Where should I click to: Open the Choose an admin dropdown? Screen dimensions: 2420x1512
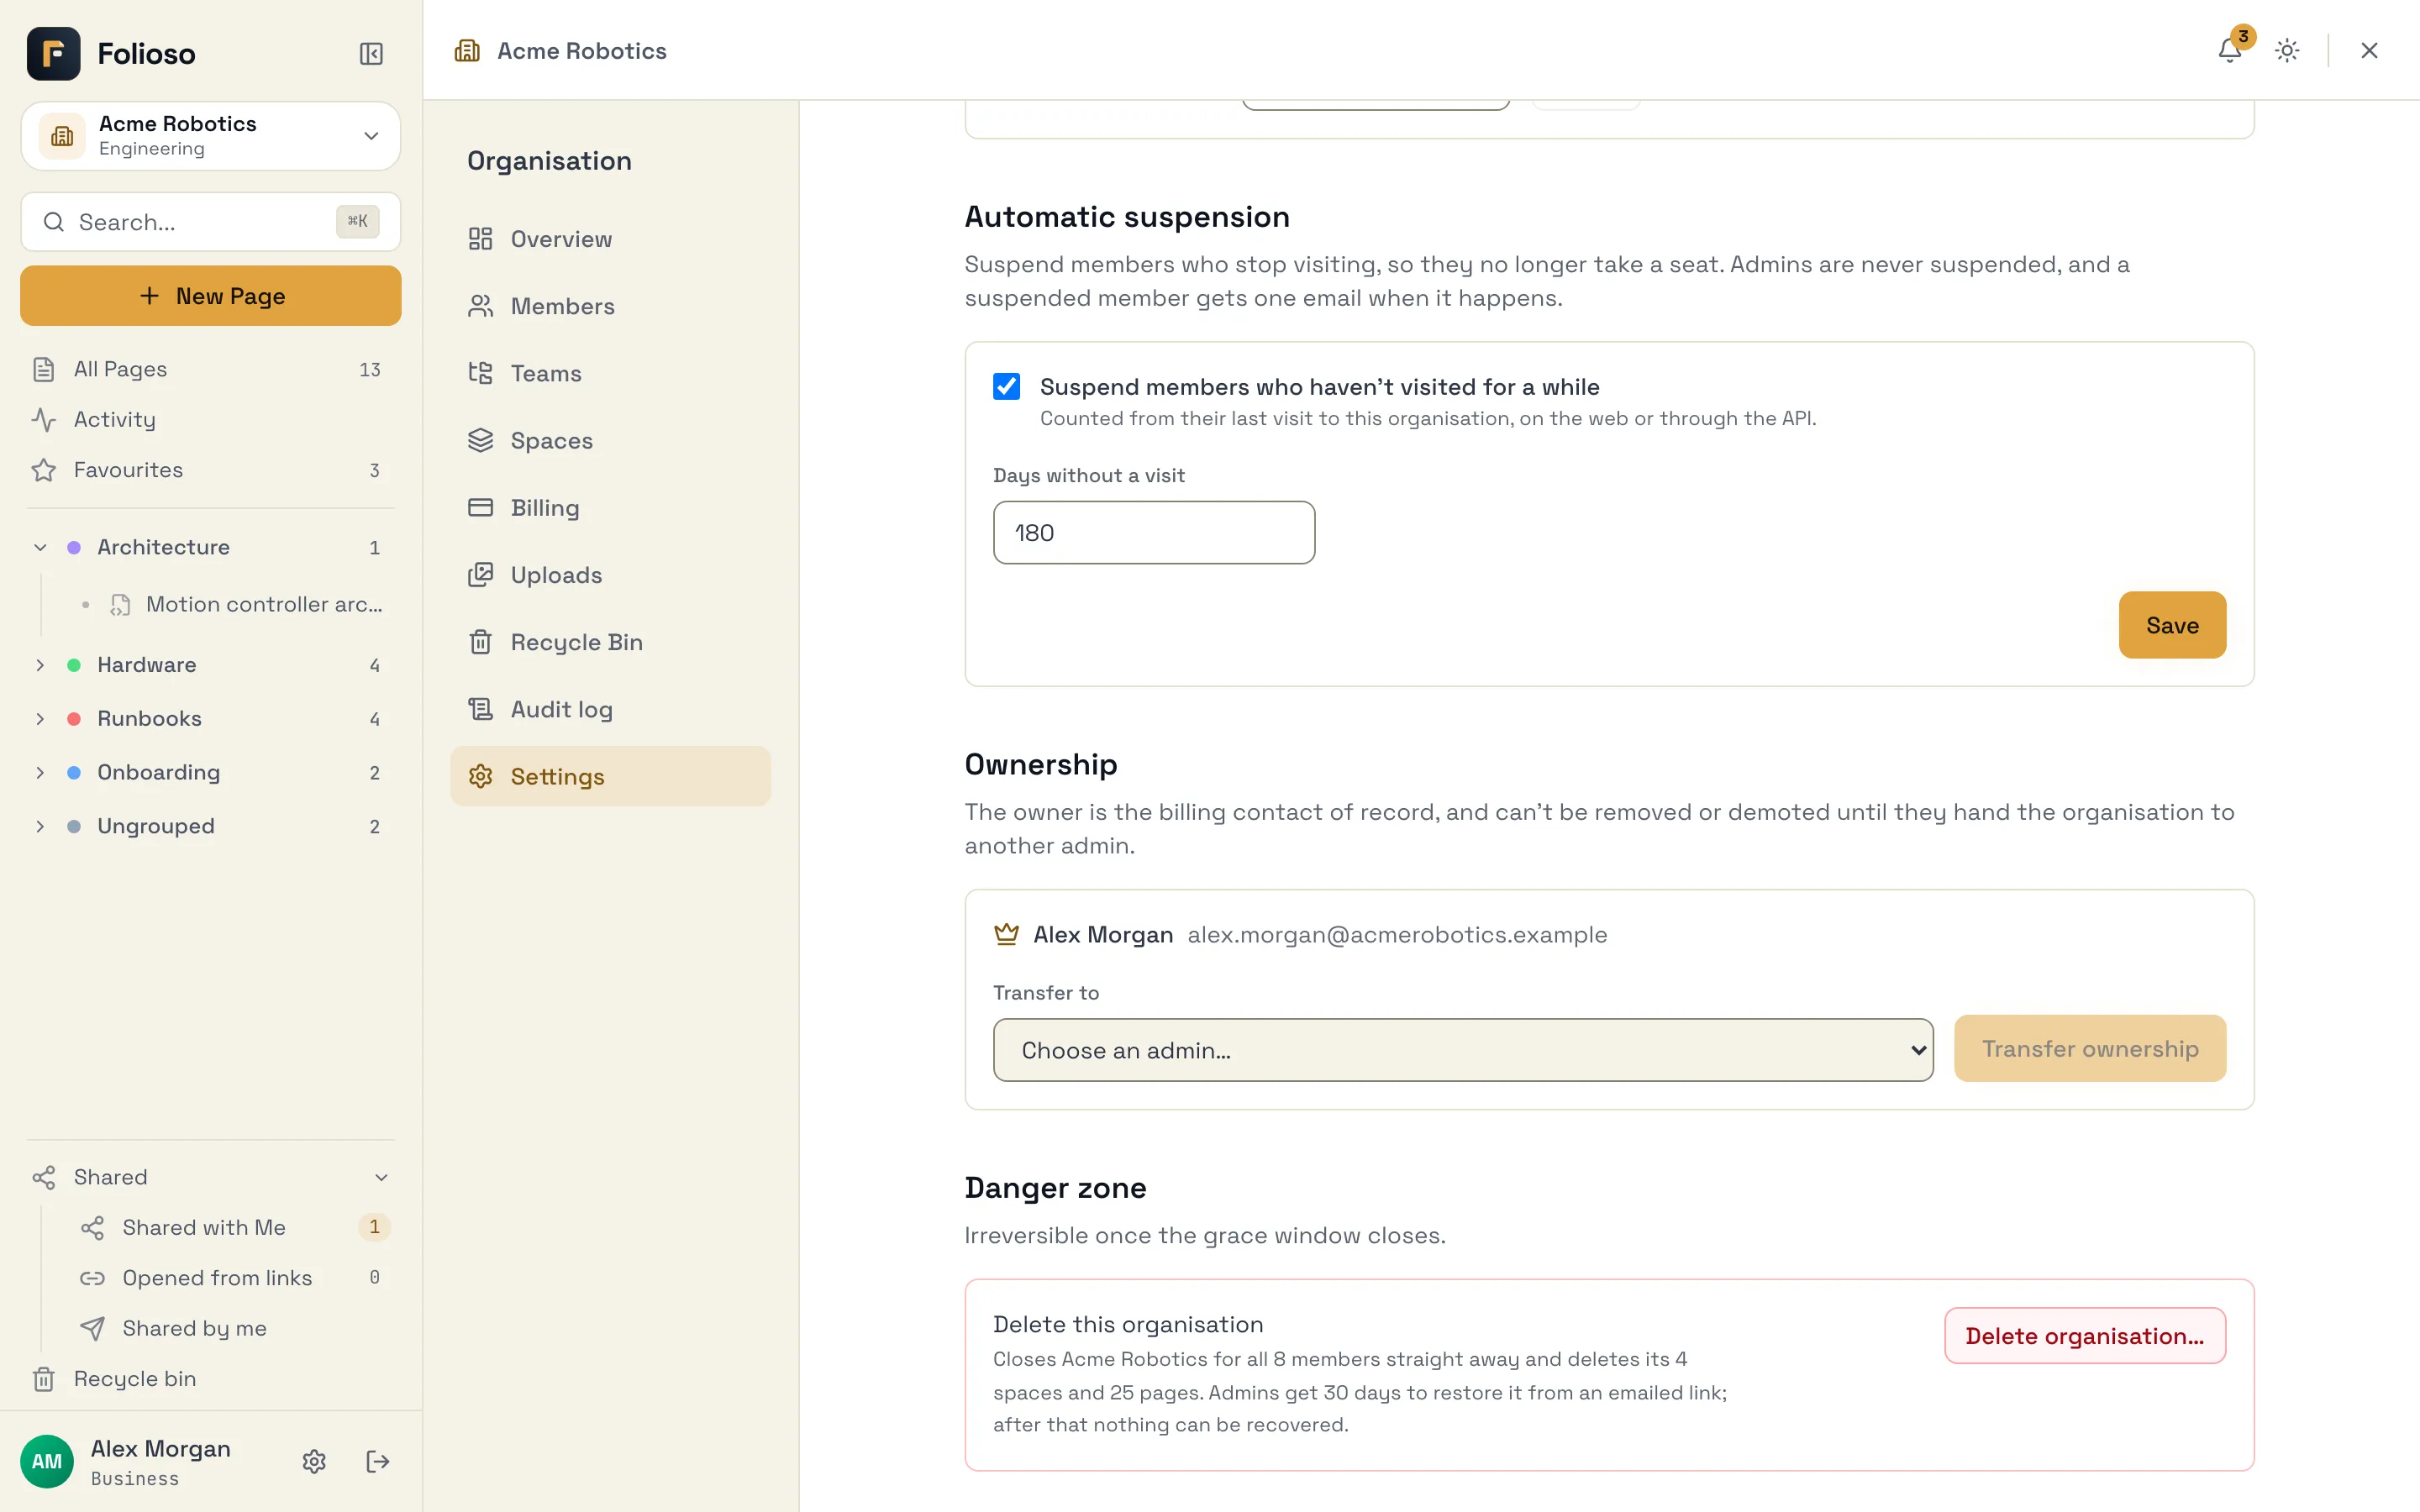1463,1050
